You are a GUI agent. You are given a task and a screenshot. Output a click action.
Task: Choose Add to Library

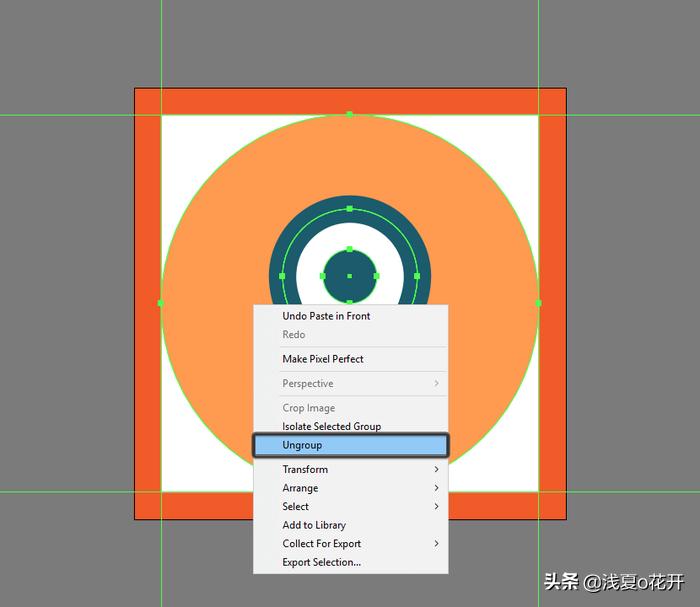coord(314,525)
